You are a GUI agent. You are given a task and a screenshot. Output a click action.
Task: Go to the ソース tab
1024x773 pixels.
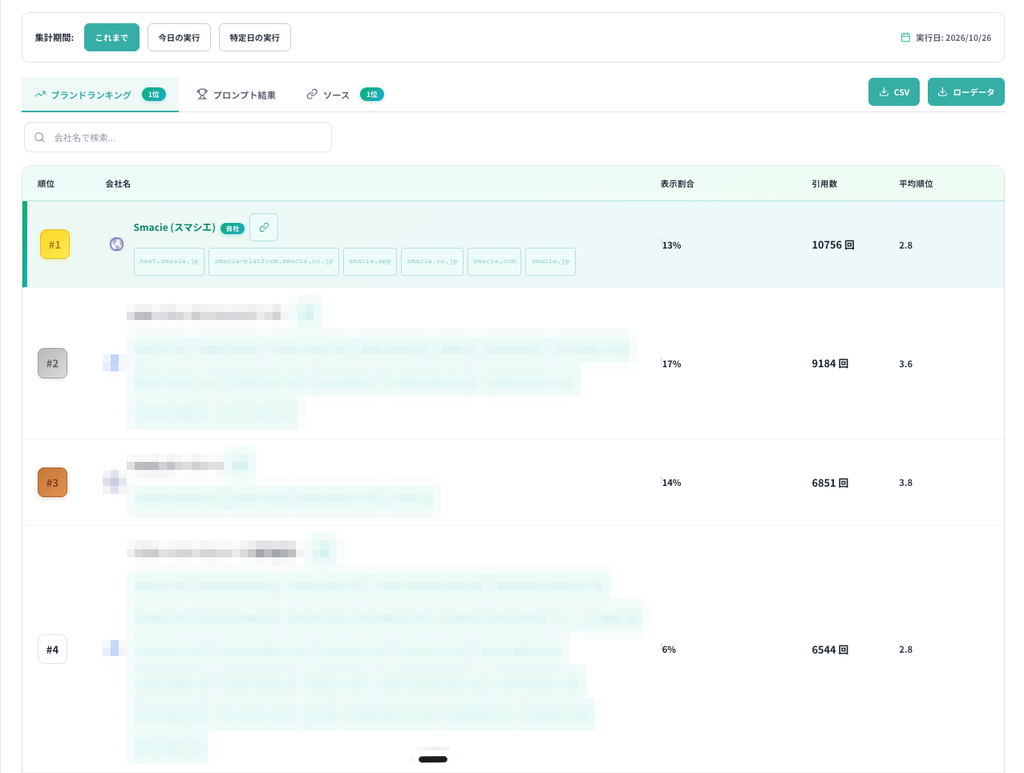(345, 95)
